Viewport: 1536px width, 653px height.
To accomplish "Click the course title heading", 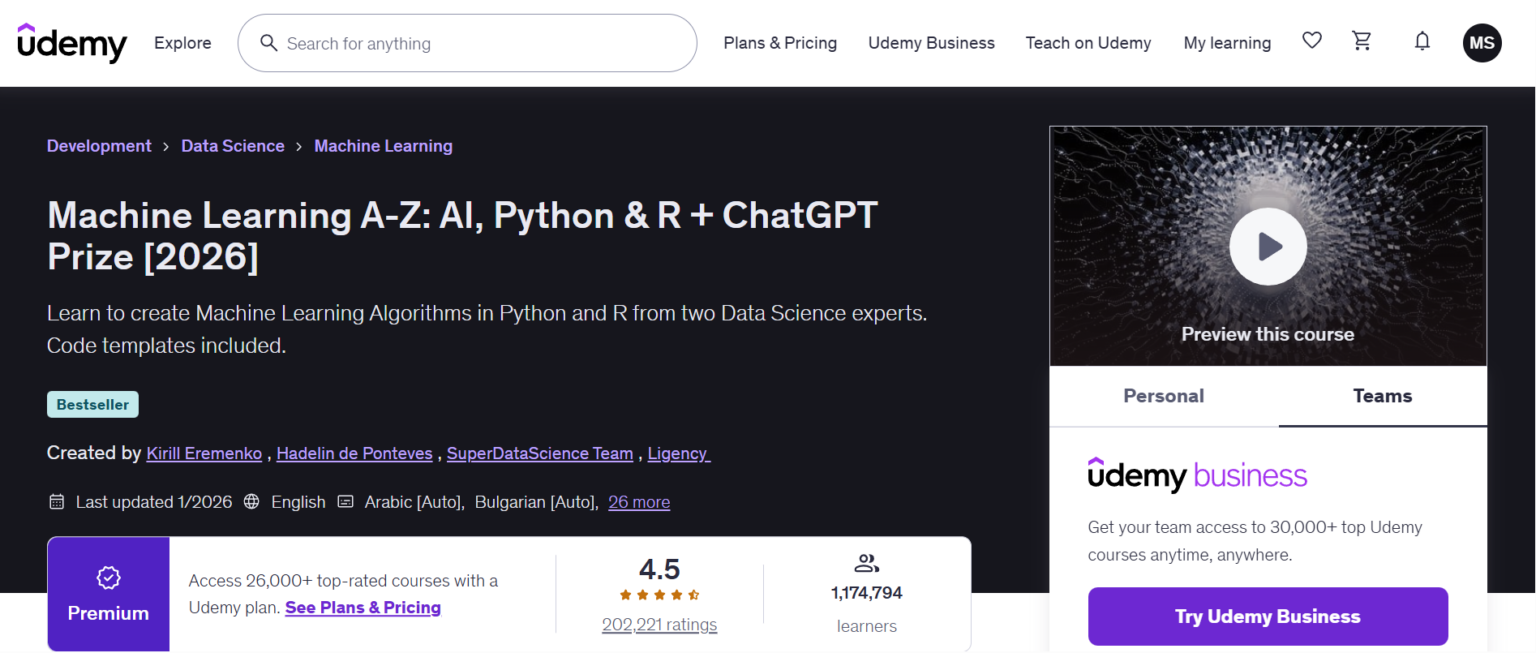I will pyautogui.click(x=462, y=236).
